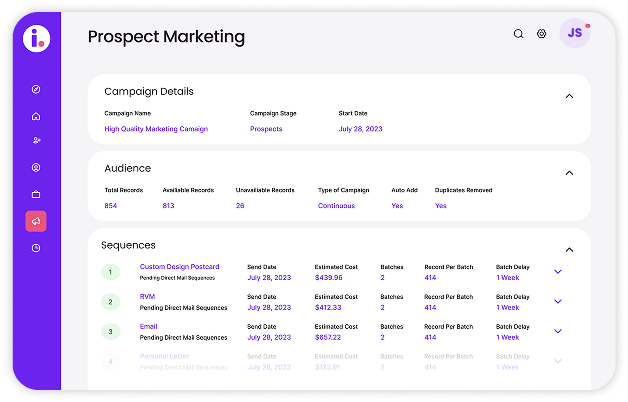This screenshot has width=628, height=402.
Task: Collapse the Campaign Details section
Action: click(569, 96)
